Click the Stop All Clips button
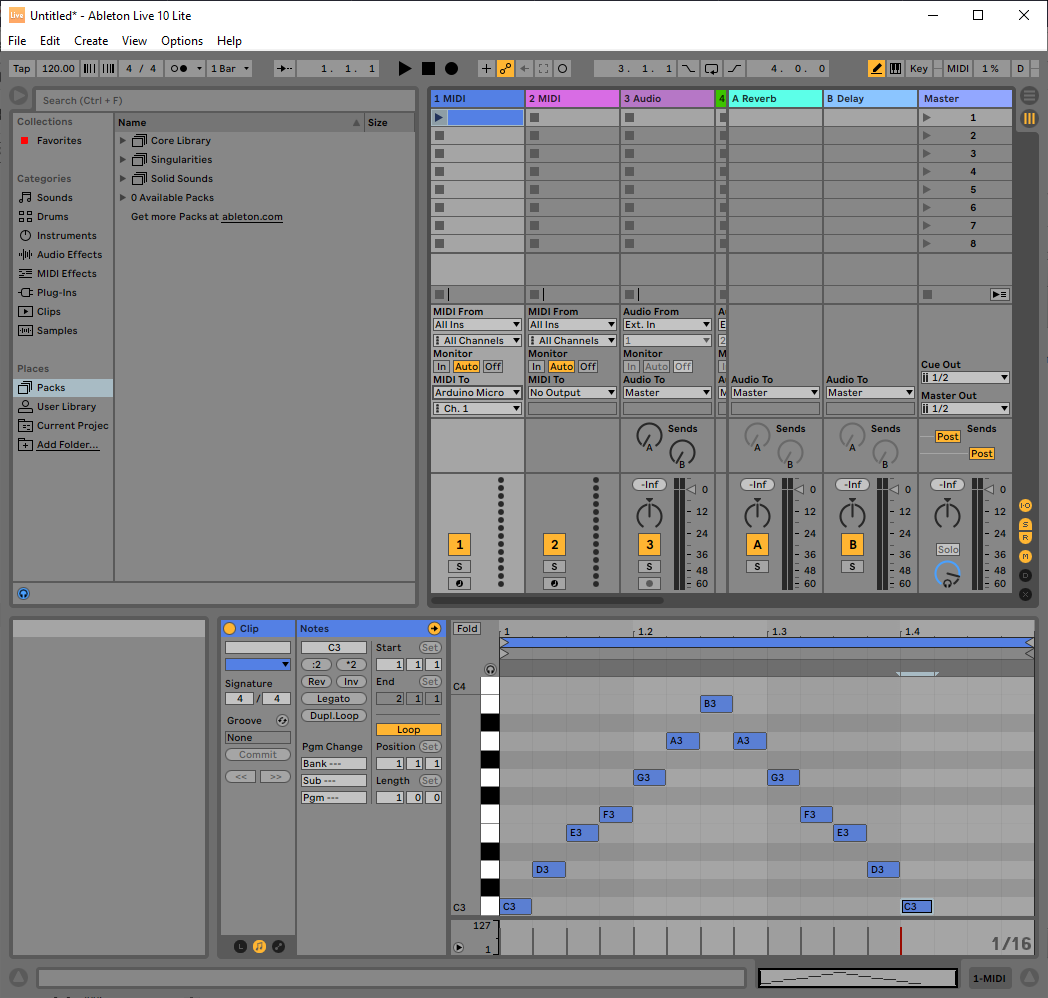 click(928, 294)
